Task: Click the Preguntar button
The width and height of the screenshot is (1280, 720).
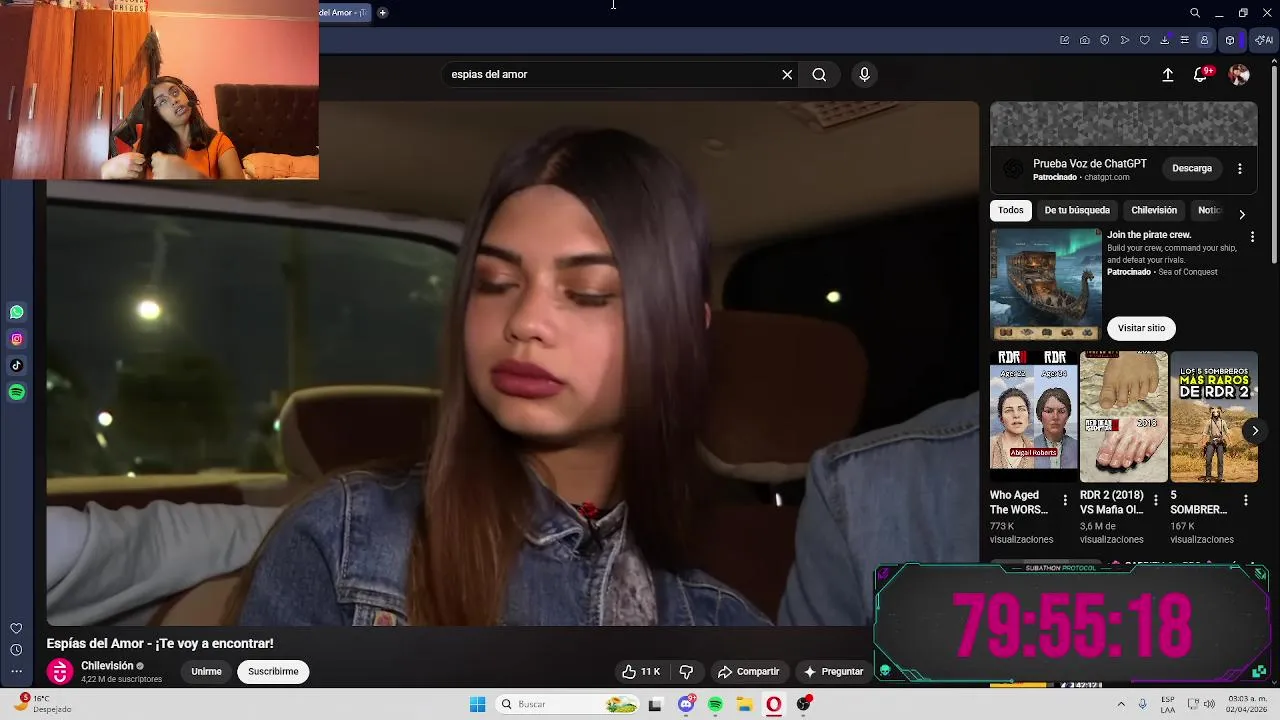Action: point(833,672)
